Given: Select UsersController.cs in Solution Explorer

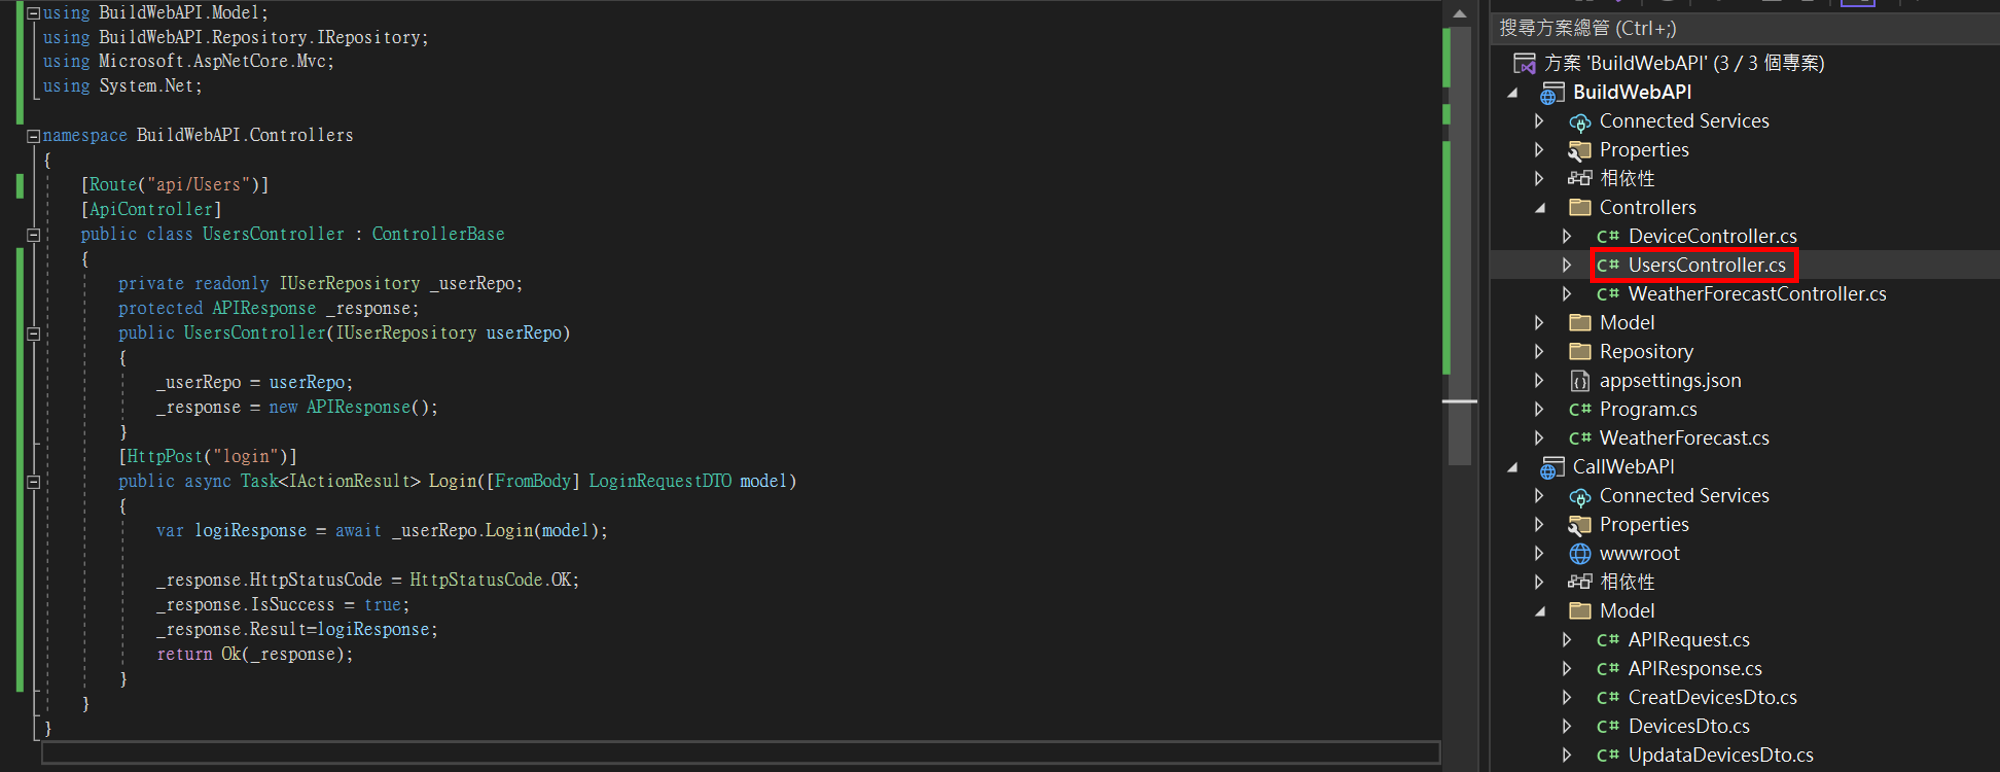Looking at the screenshot, I should 1706,265.
